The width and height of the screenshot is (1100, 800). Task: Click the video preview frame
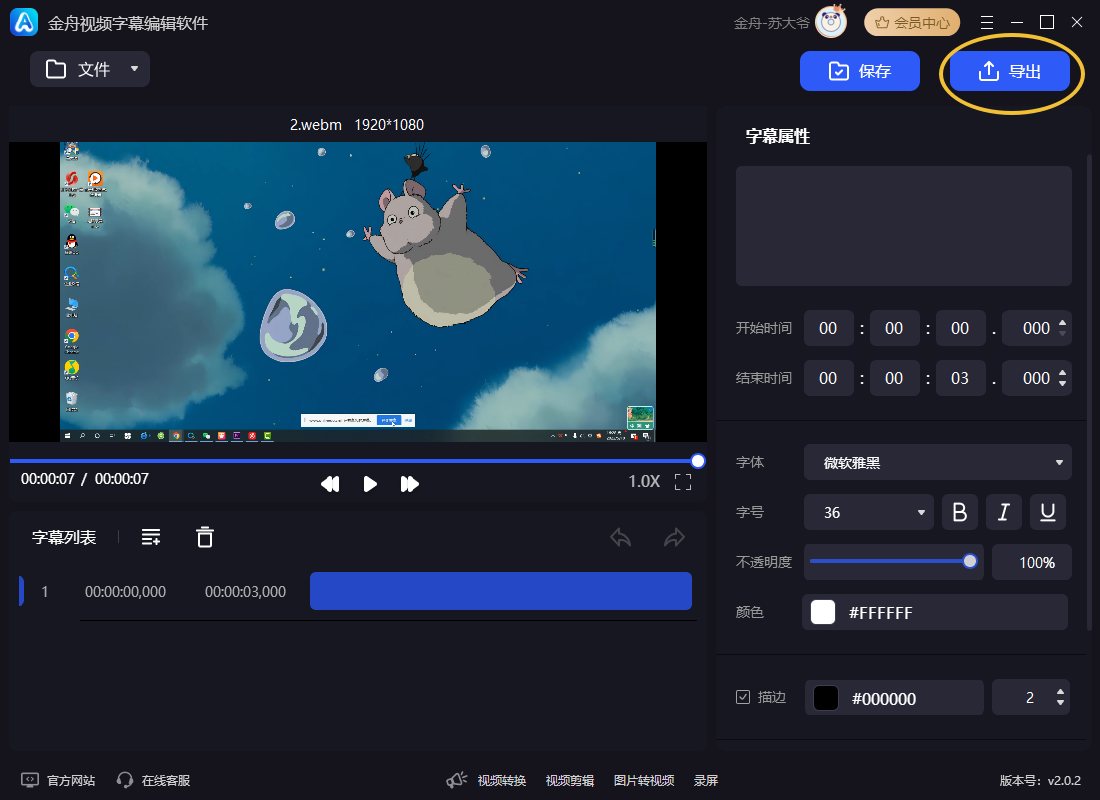click(358, 292)
